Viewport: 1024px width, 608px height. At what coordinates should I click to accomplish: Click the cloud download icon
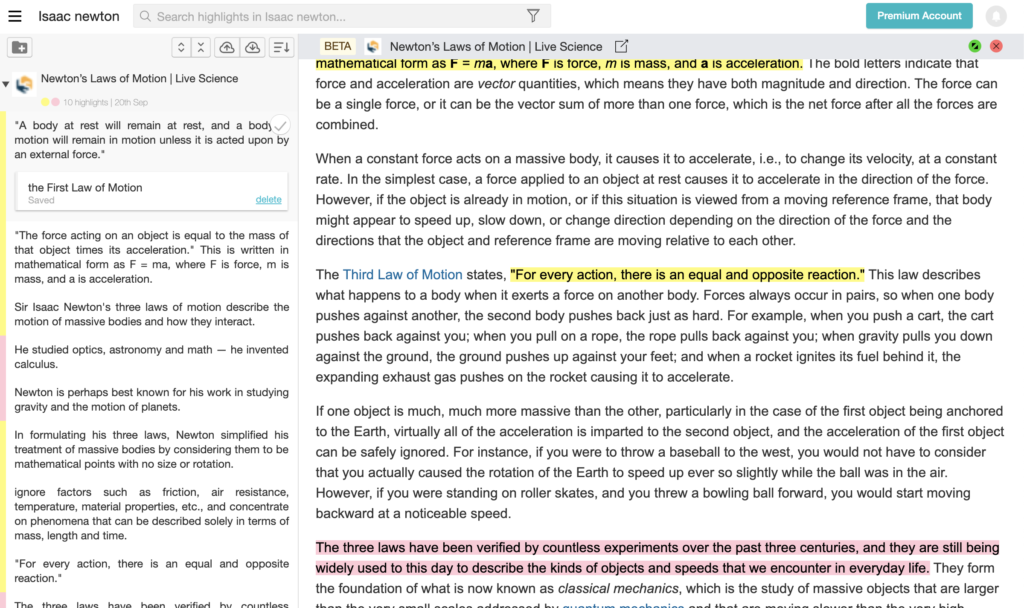coord(252,47)
